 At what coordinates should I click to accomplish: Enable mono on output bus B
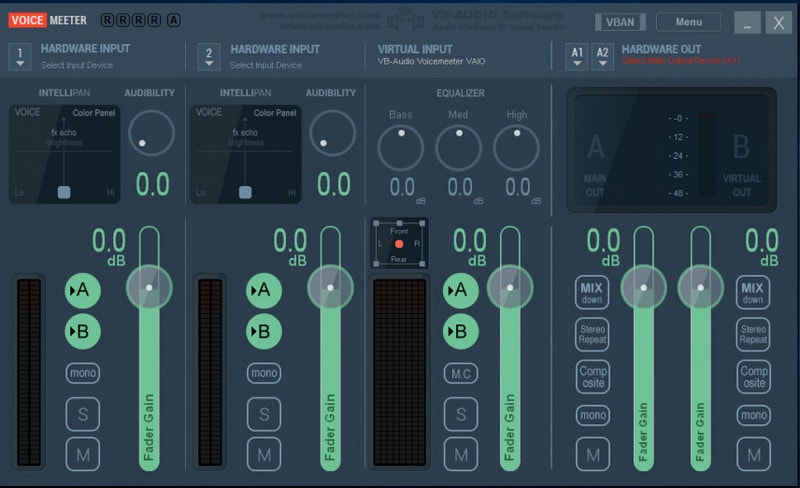pyautogui.click(x=754, y=415)
